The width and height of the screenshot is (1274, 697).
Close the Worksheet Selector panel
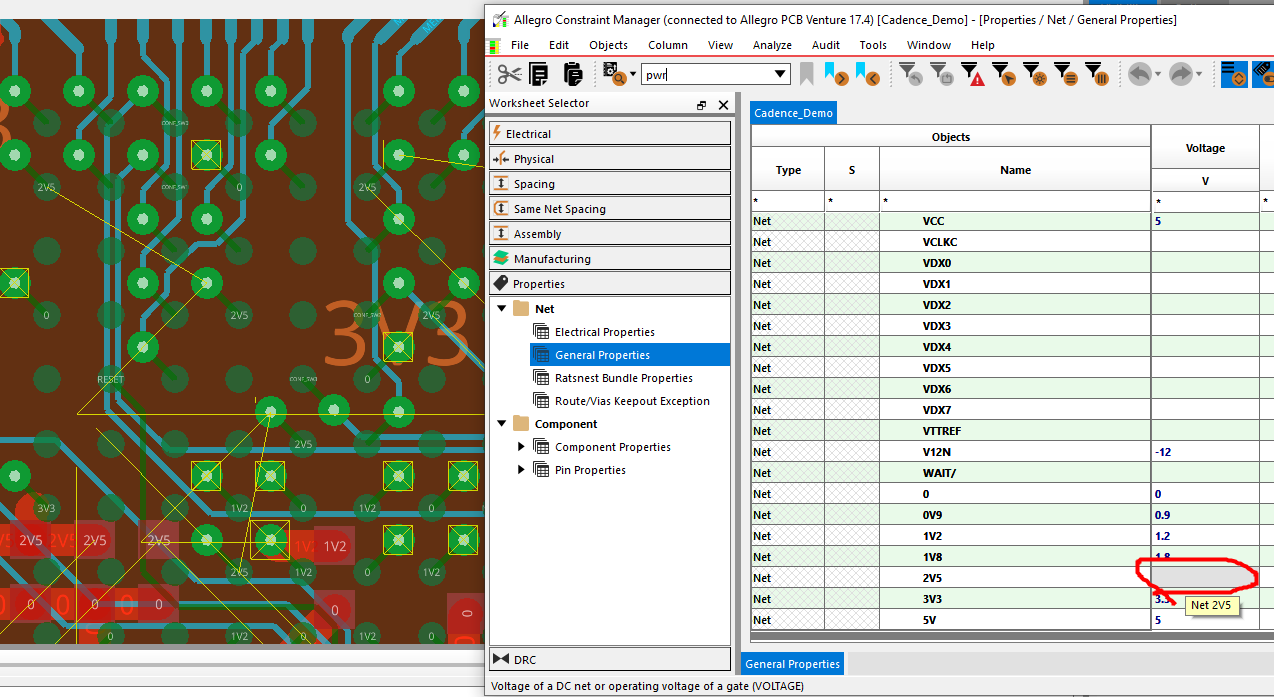[x=723, y=105]
